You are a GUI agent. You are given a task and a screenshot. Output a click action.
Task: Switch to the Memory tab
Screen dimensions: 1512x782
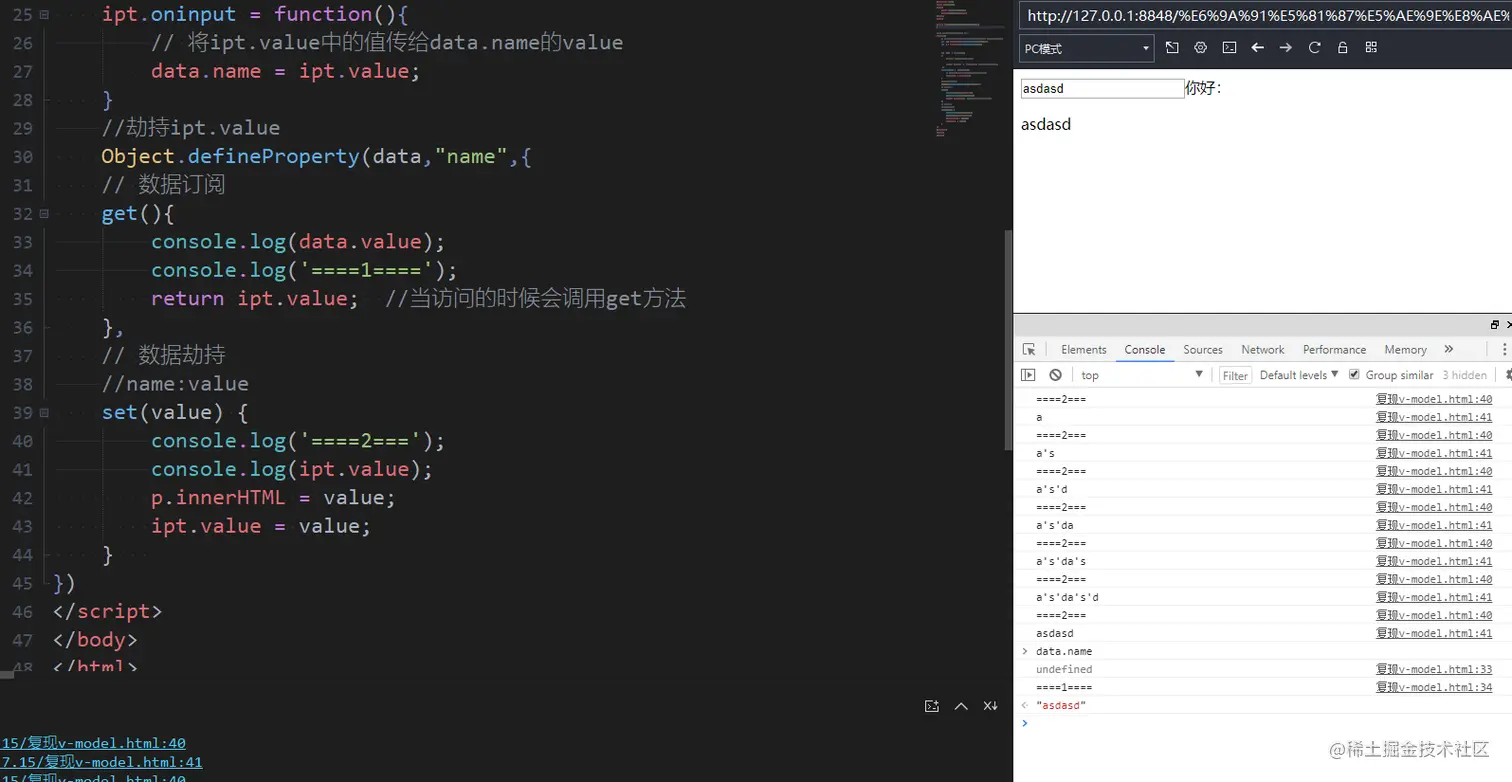pos(1405,349)
